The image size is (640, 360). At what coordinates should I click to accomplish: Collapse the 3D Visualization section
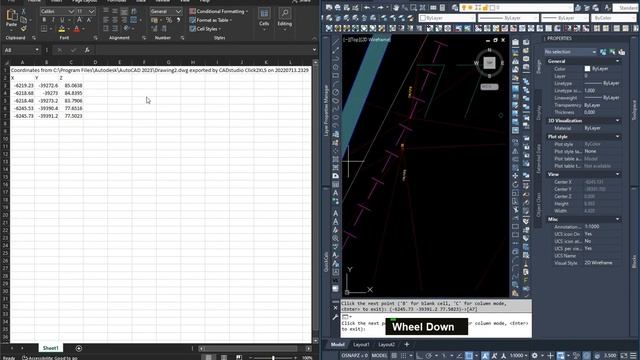617,120
